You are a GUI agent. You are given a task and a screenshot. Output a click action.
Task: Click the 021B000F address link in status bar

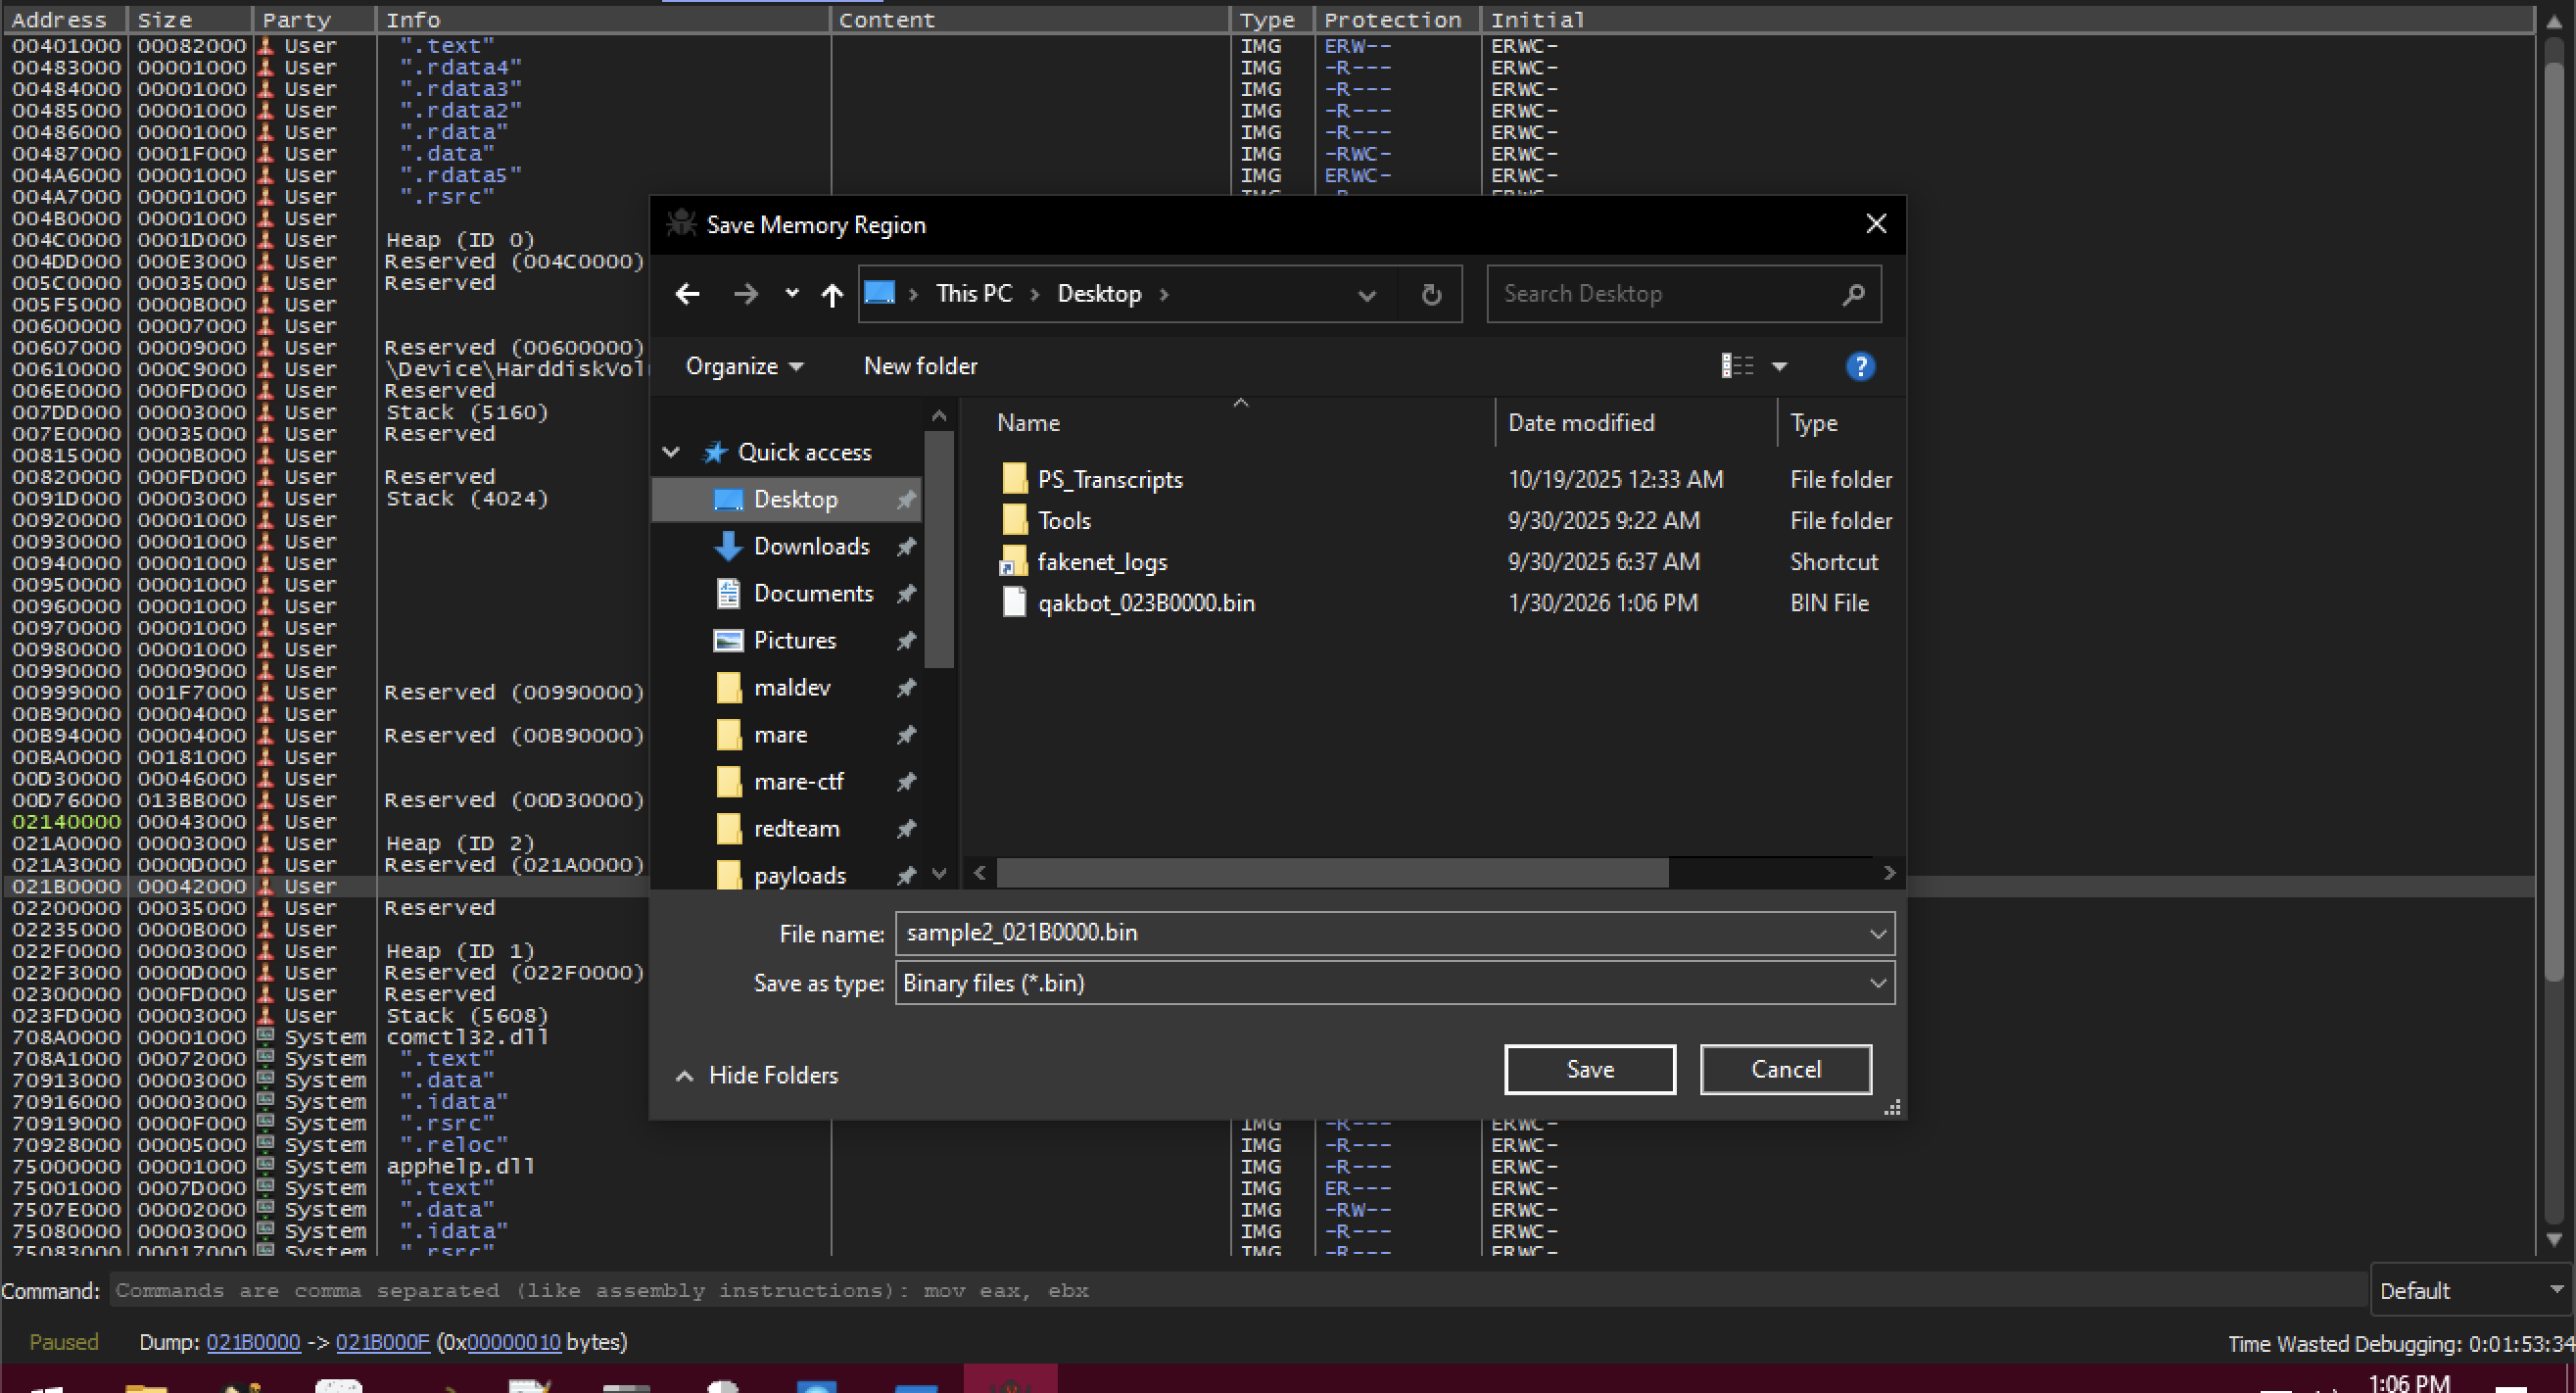pyautogui.click(x=382, y=1342)
